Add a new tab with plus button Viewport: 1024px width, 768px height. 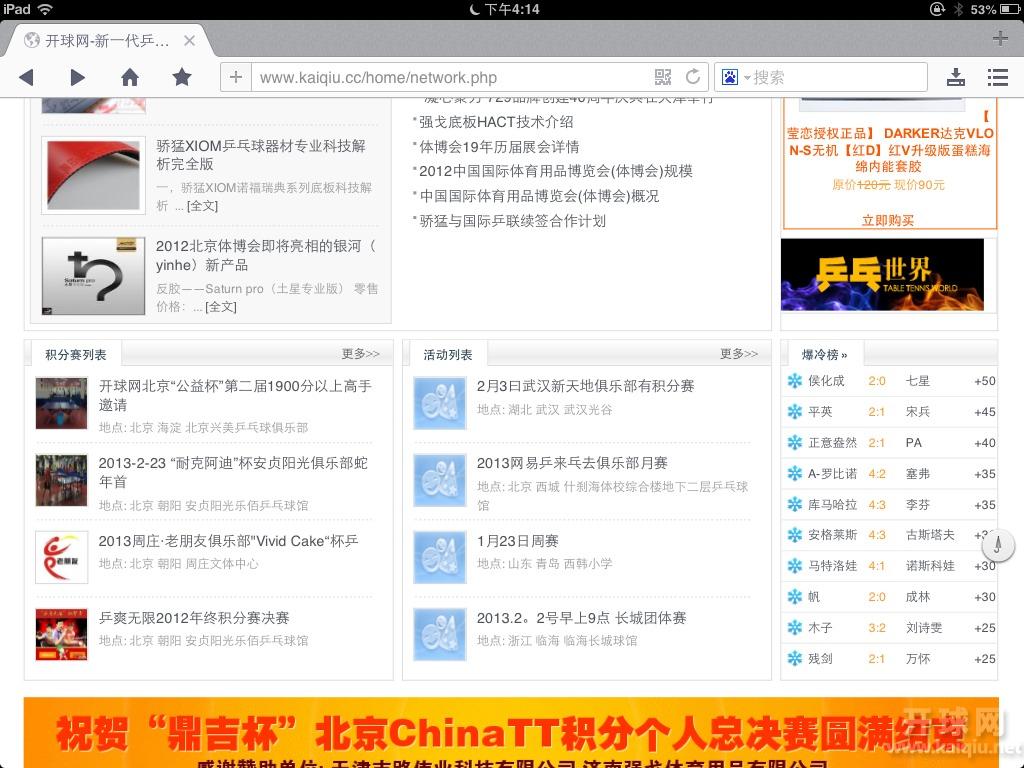coord(1000,39)
